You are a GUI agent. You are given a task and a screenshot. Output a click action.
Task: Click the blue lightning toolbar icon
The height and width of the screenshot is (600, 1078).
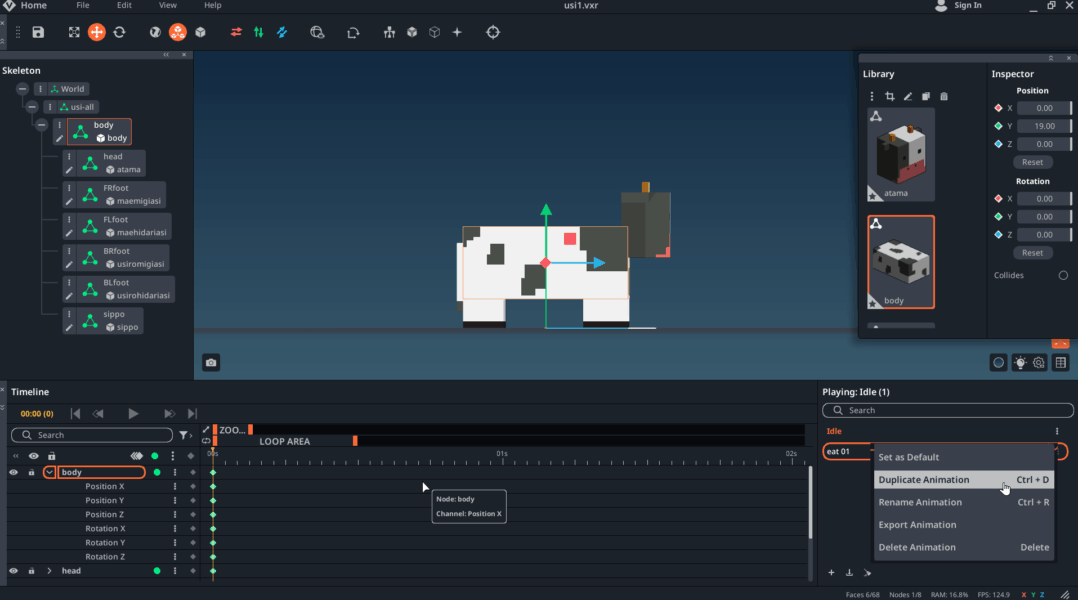pyautogui.click(x=282, y=32)
